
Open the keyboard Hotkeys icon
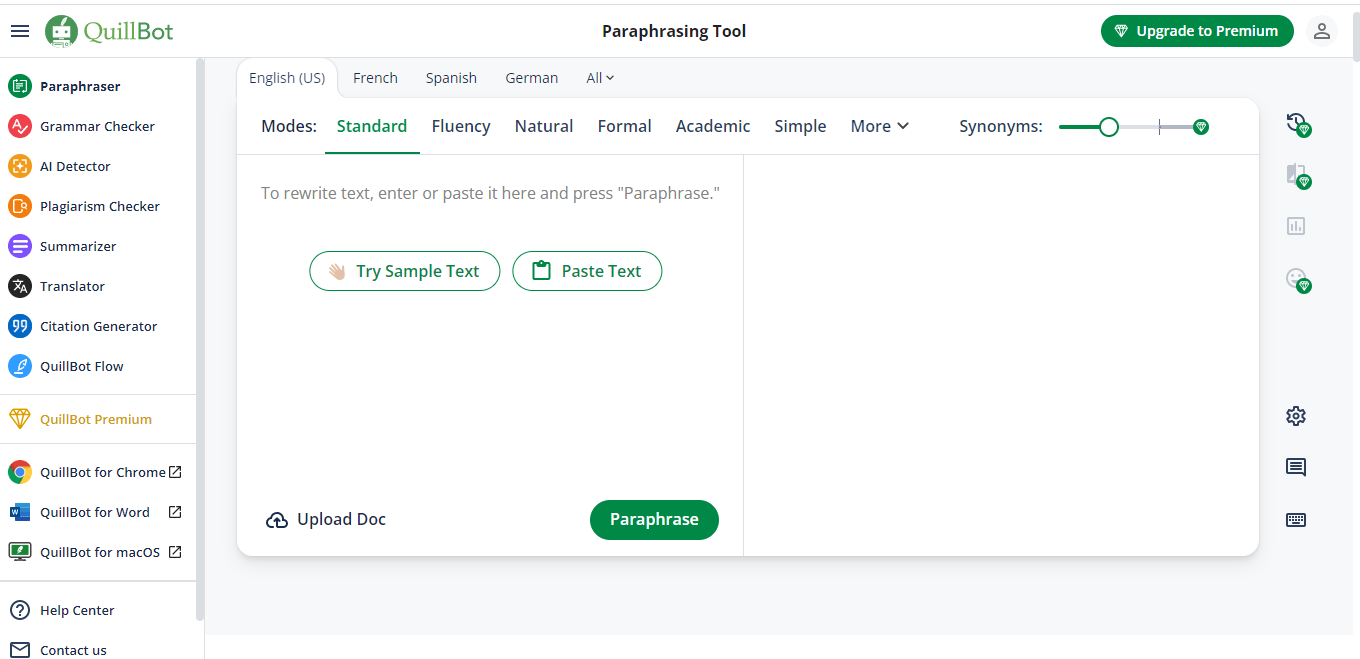(x=1296, y=519)
